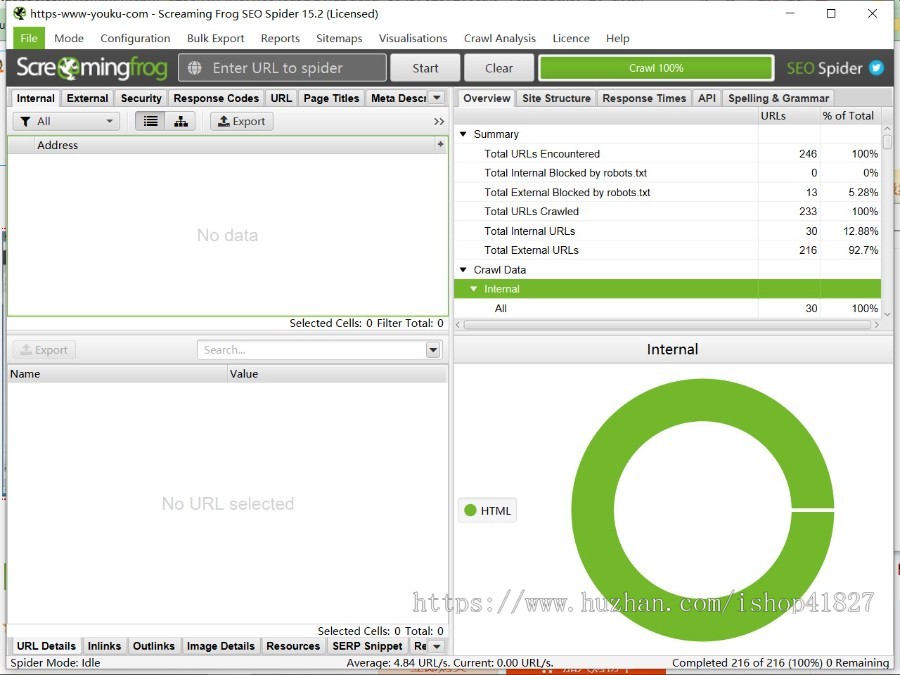
Task: Open the Help menu
Action: pyautogui.click(x=618, y=38)
